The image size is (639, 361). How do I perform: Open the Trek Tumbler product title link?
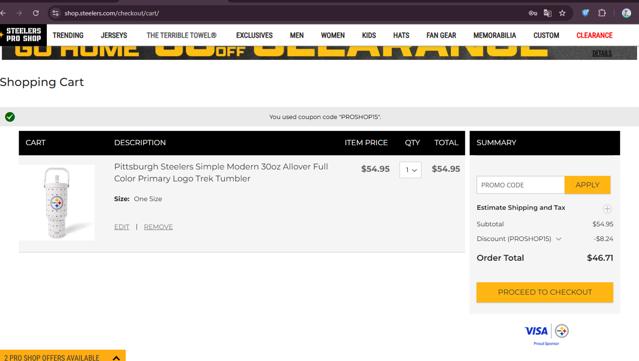click(x=221, y=172)
